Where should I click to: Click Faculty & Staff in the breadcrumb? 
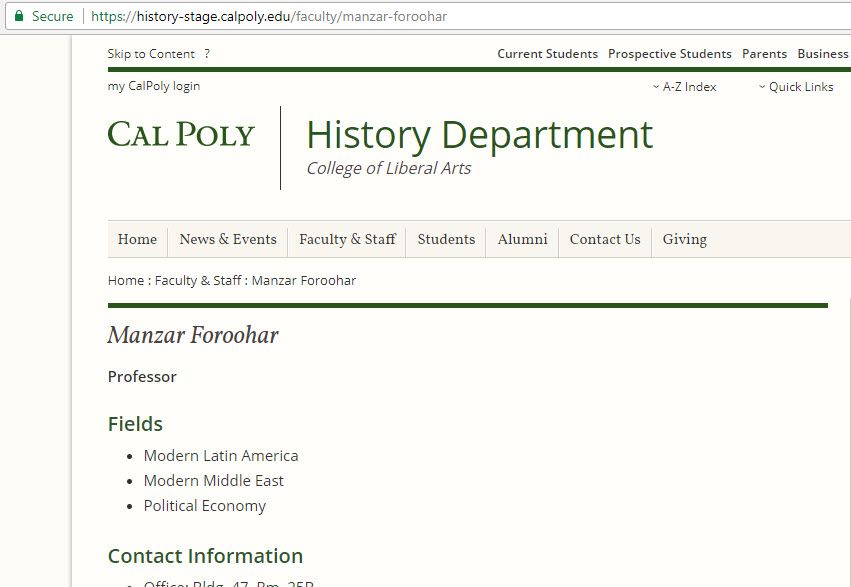click(198, 281)
